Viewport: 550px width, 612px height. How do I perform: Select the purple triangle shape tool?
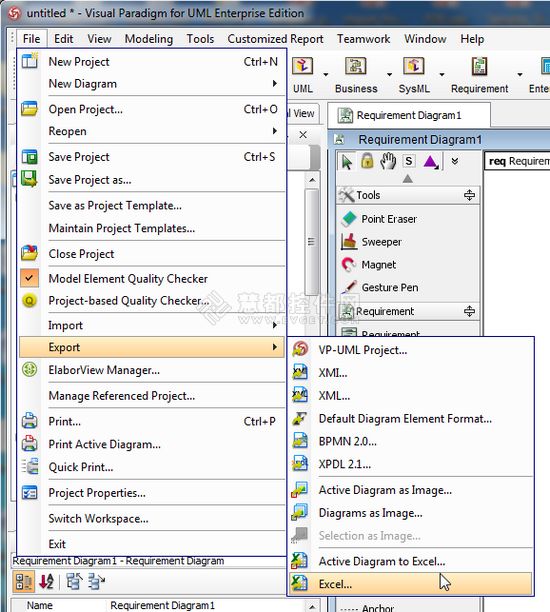click(x=431, y=161)
